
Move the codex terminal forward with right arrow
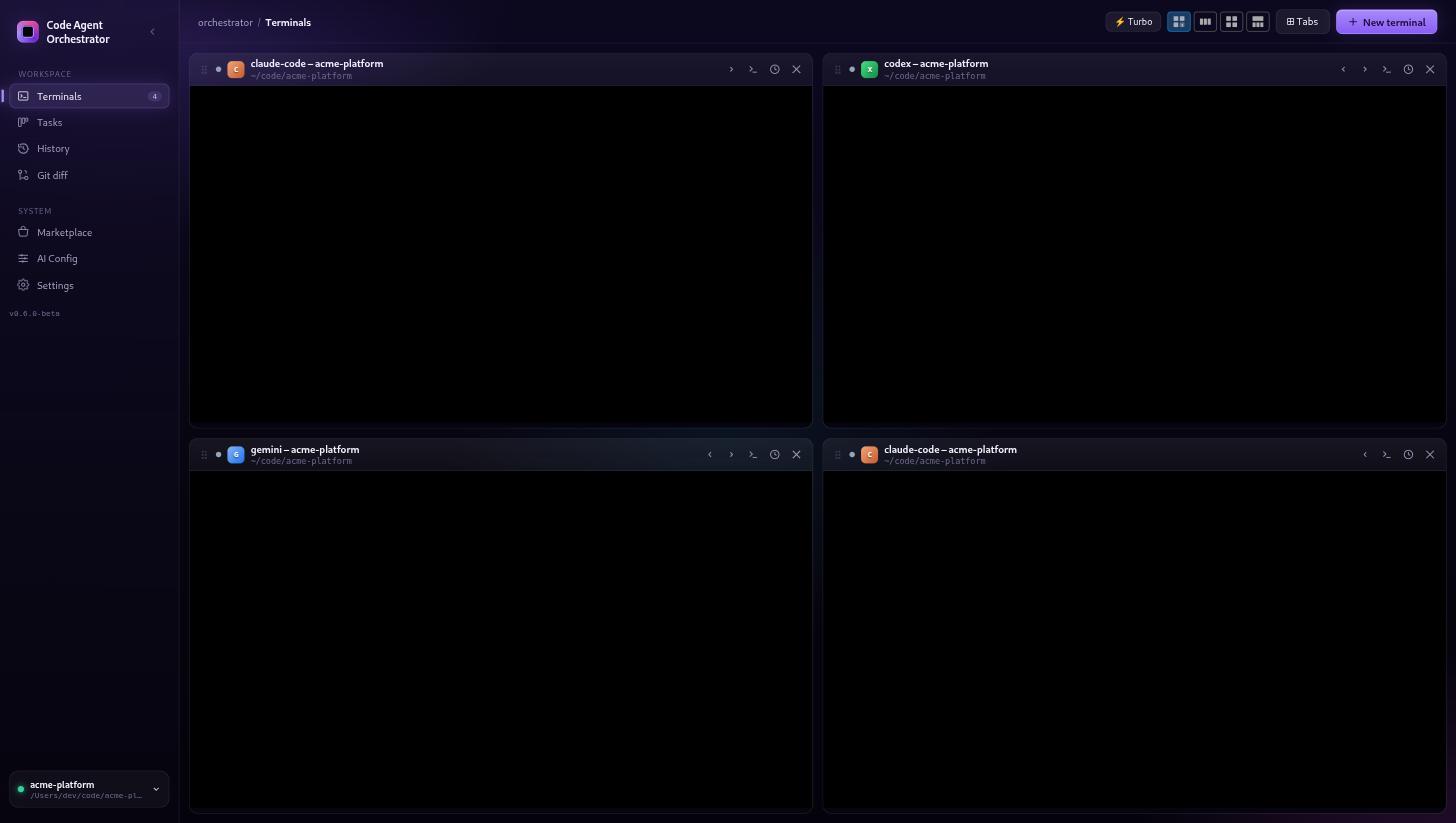1365,69
